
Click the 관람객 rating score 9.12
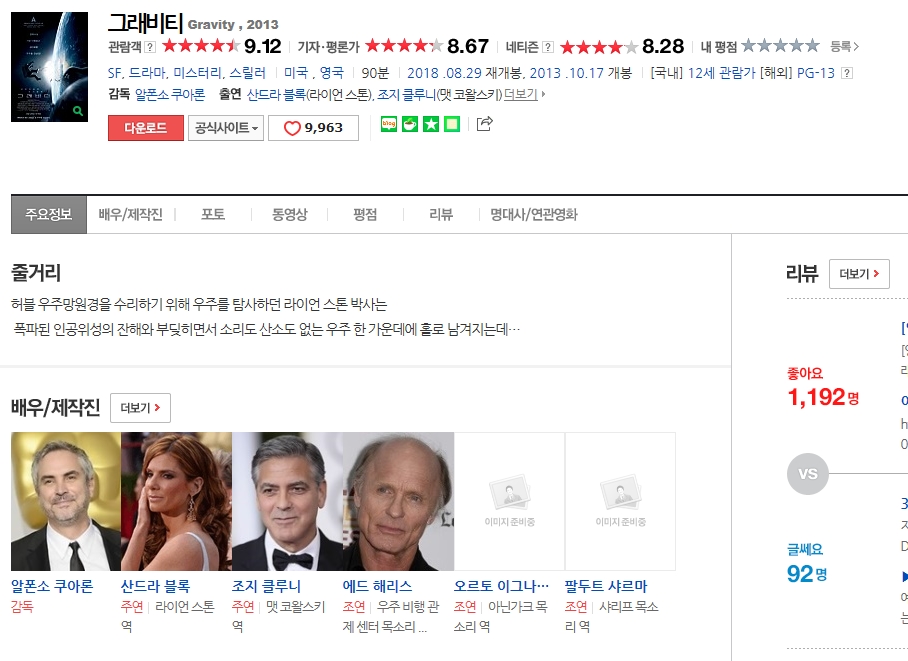click(x=262, y=46)
